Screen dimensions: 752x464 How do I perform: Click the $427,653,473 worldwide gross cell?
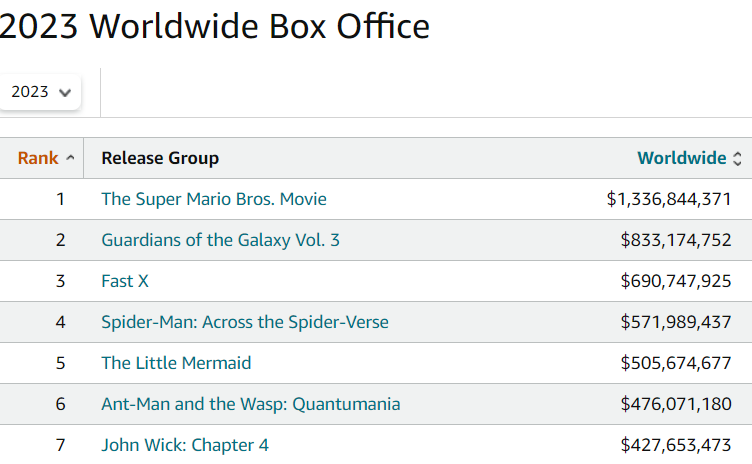[x=676, y=445]
